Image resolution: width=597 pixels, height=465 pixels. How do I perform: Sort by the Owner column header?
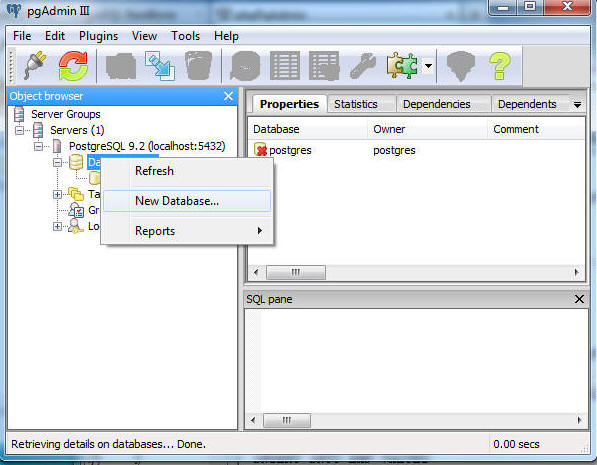427,129
